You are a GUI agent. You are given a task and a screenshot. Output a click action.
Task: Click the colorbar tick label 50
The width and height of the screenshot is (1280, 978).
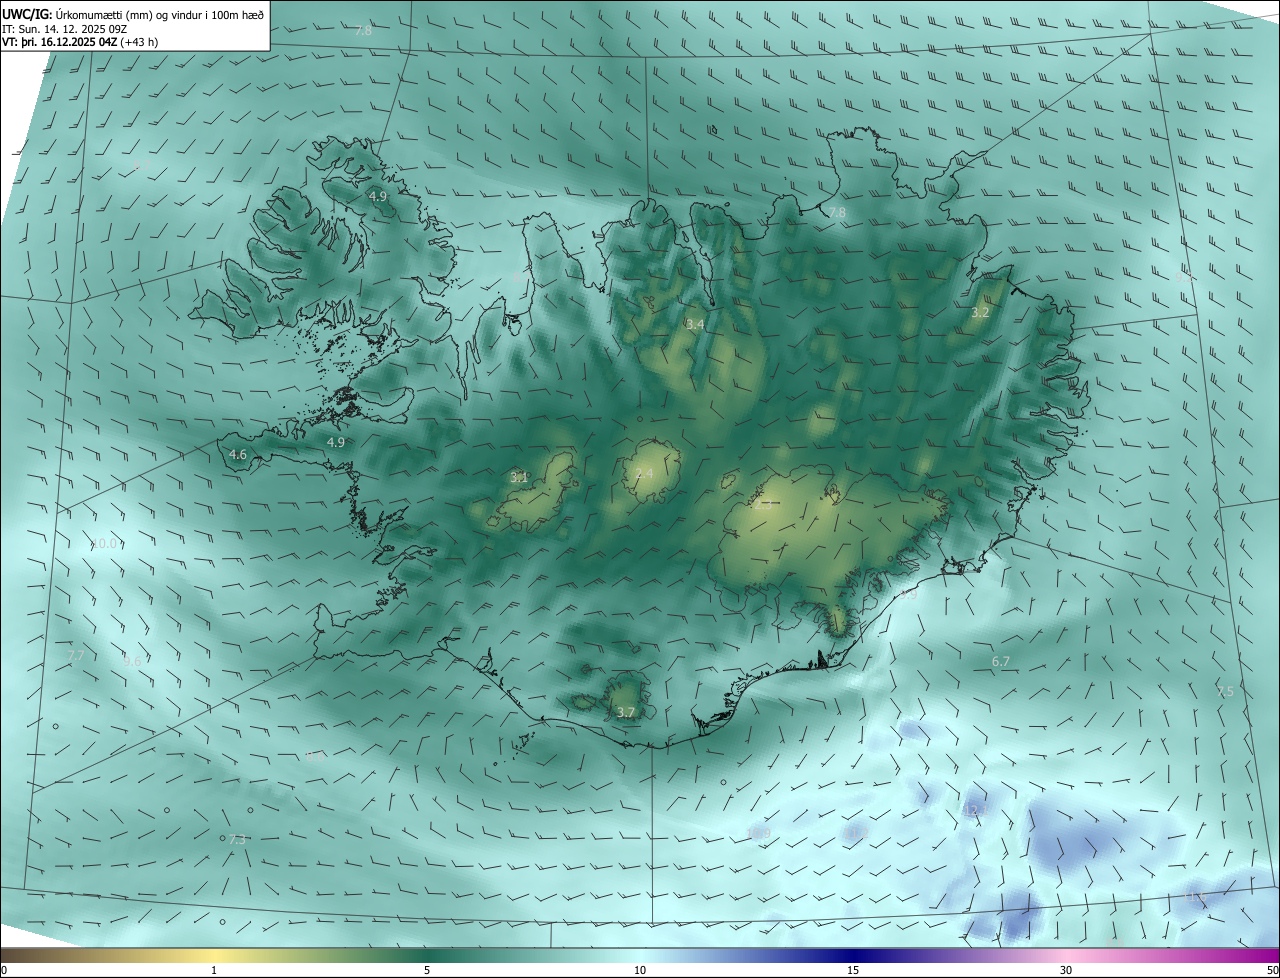pos(1272,970)
